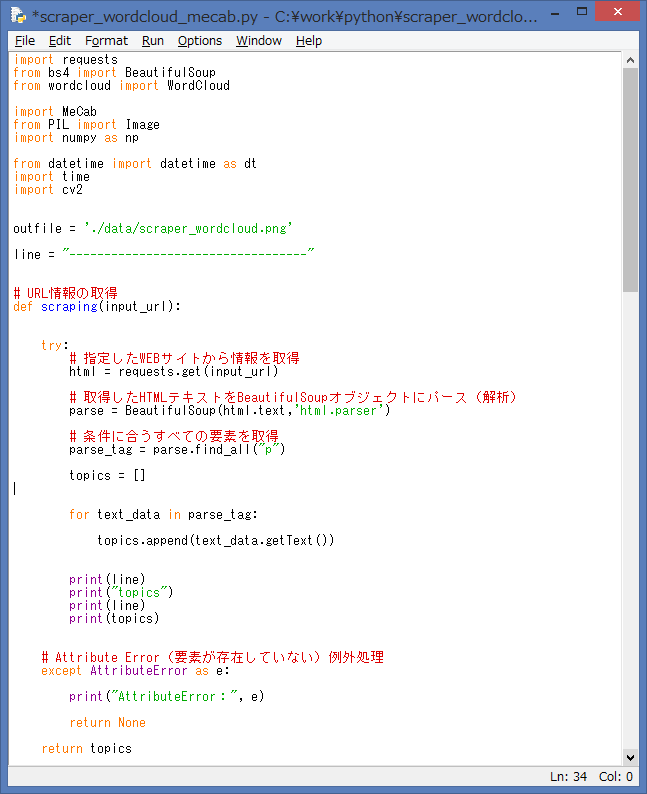
Task: Open the Edit menu
Action: [x=60, y=40]
